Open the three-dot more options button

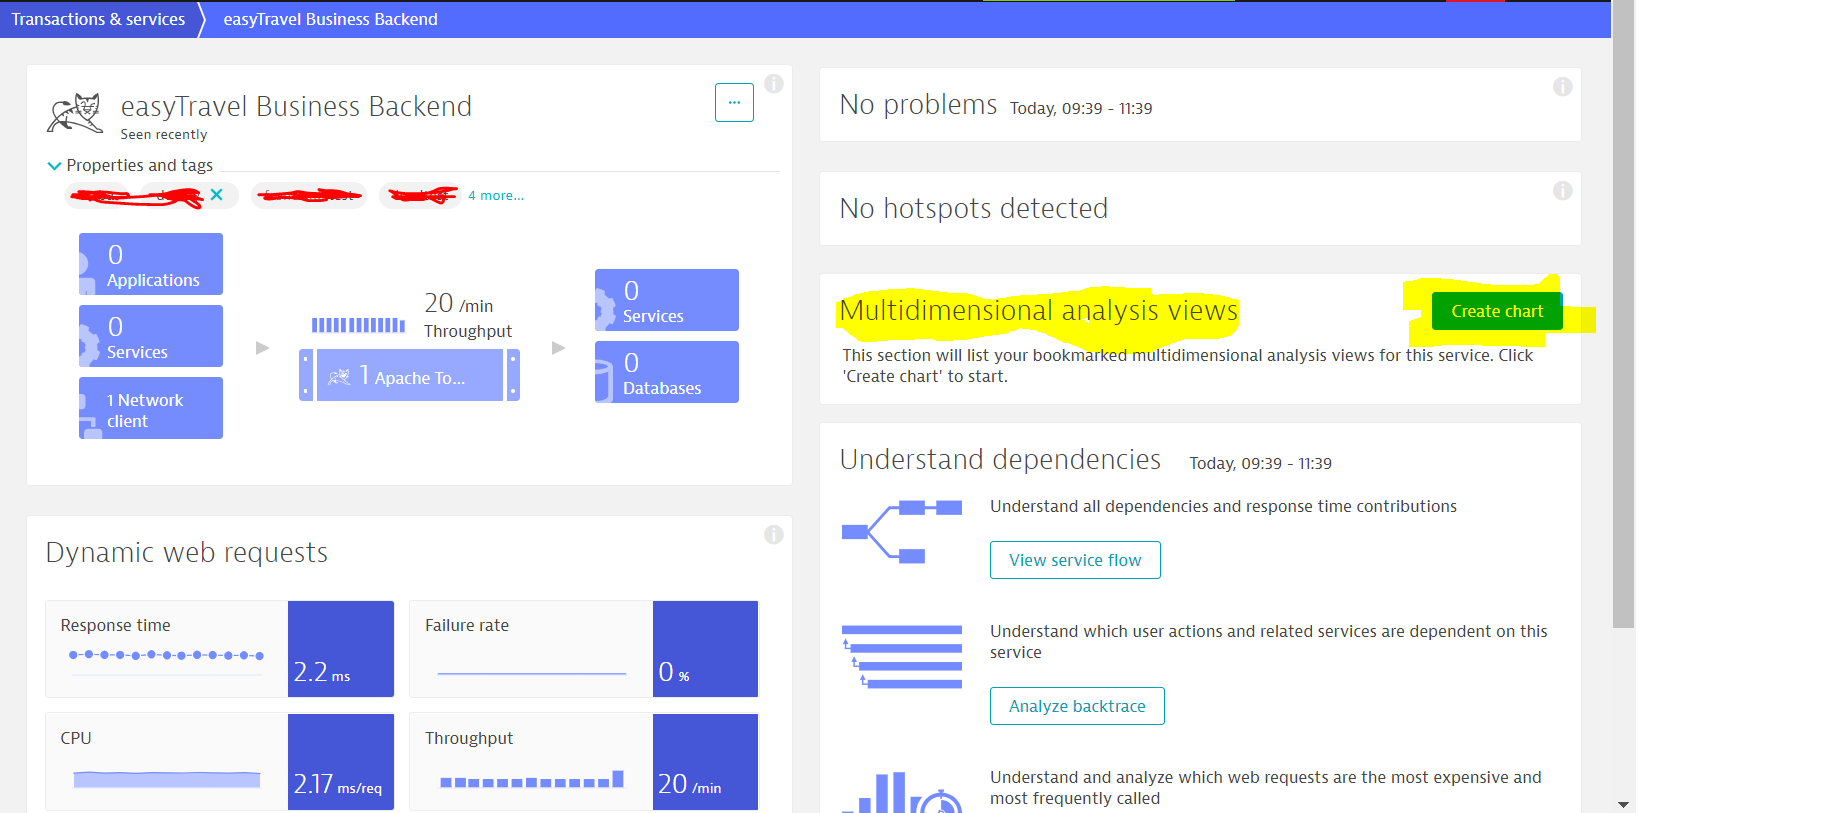click(734, 103)
